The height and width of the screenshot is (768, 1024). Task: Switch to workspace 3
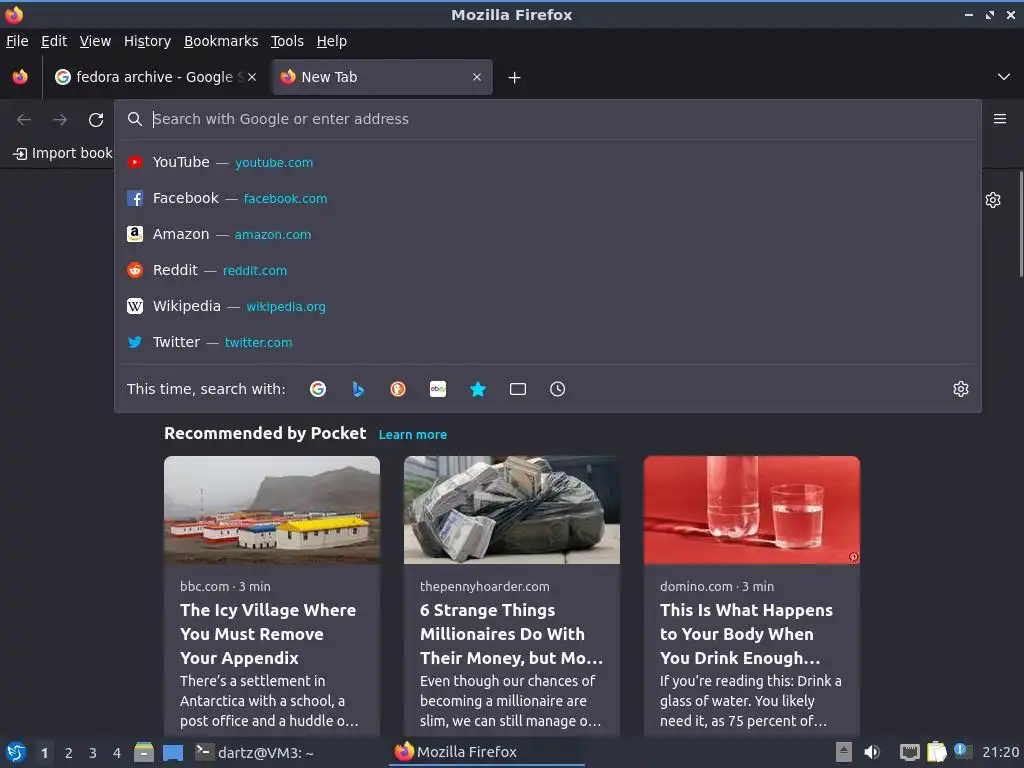93,753
